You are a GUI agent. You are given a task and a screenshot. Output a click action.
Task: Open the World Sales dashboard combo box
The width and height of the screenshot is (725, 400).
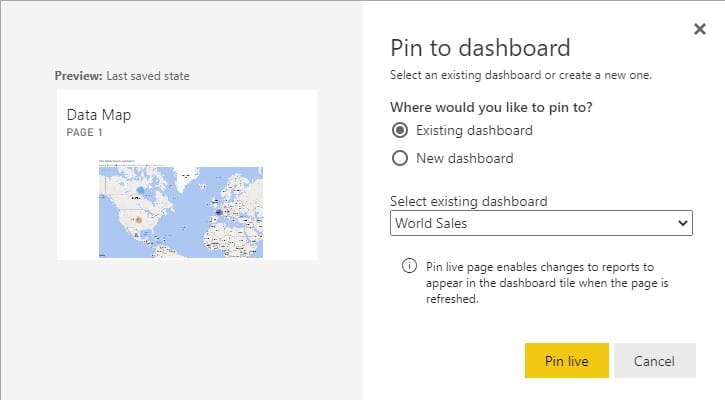tap(541, 223)
